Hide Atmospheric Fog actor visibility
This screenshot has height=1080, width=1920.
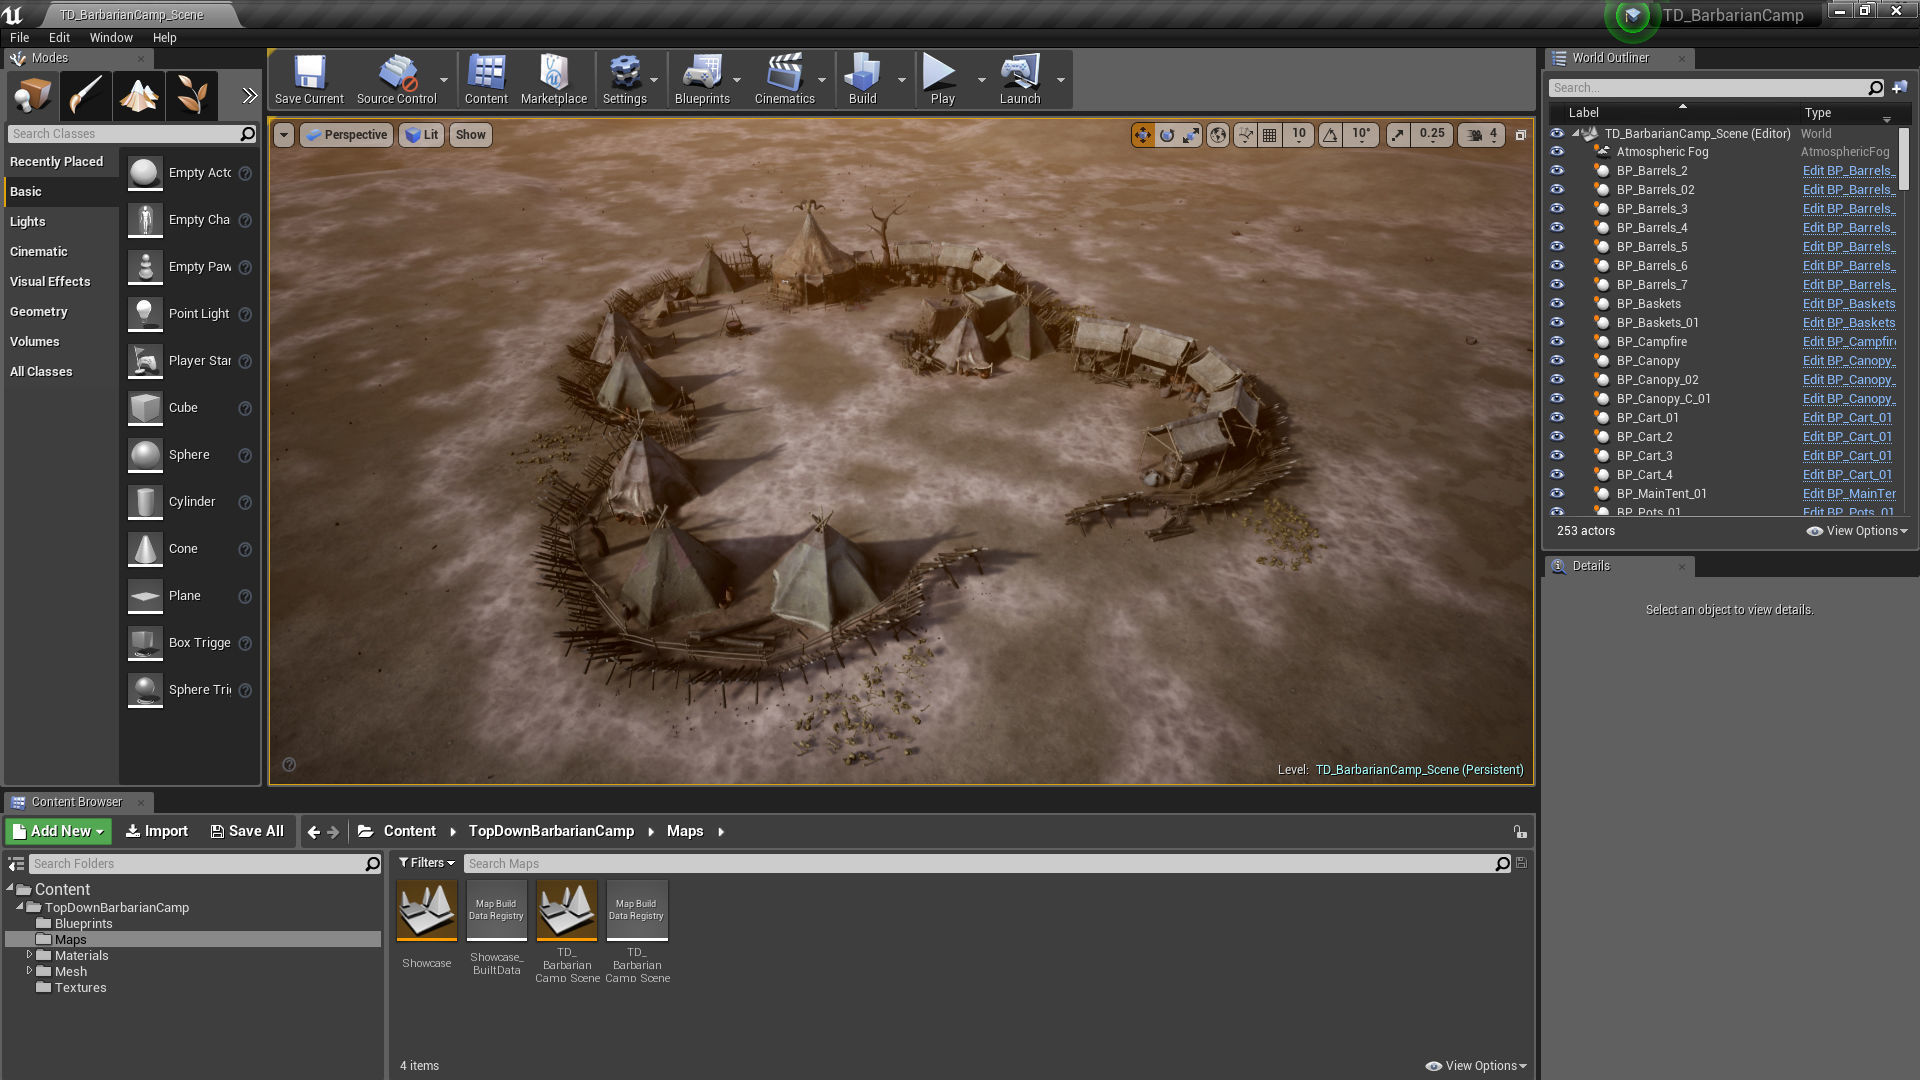(1557, 152)
